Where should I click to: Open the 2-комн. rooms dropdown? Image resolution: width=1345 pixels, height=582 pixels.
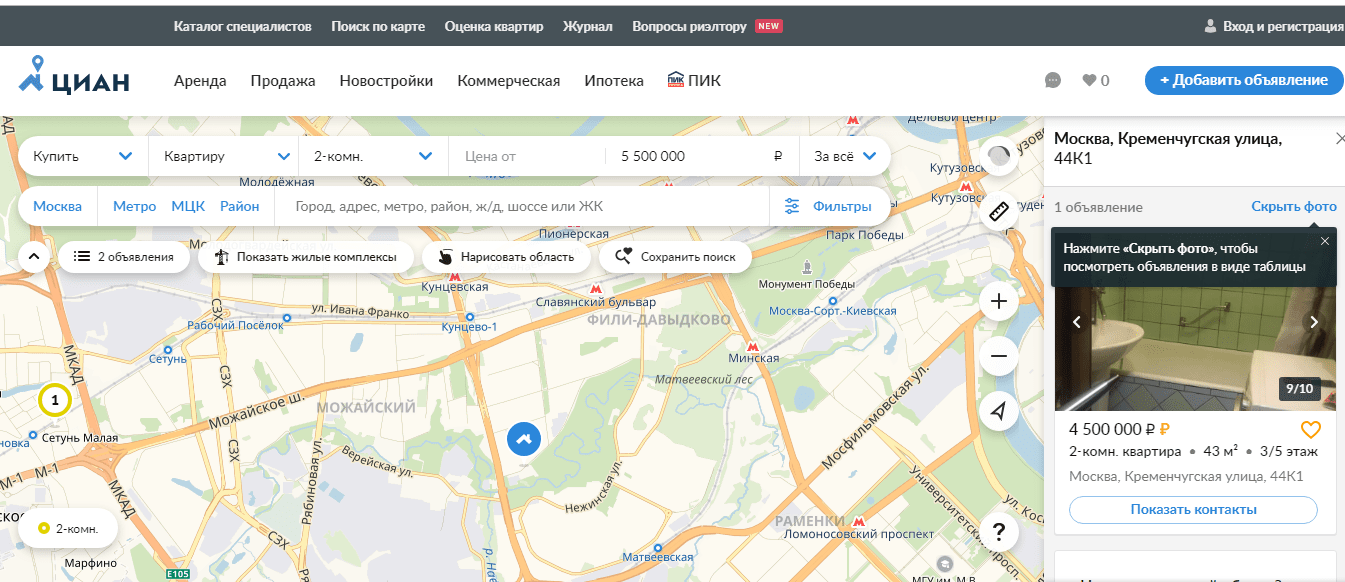coord(372,156)
